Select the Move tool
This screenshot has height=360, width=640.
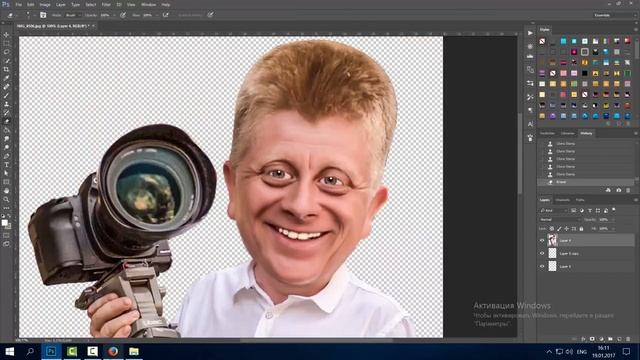pyautogui.click(x=6, y=35)
